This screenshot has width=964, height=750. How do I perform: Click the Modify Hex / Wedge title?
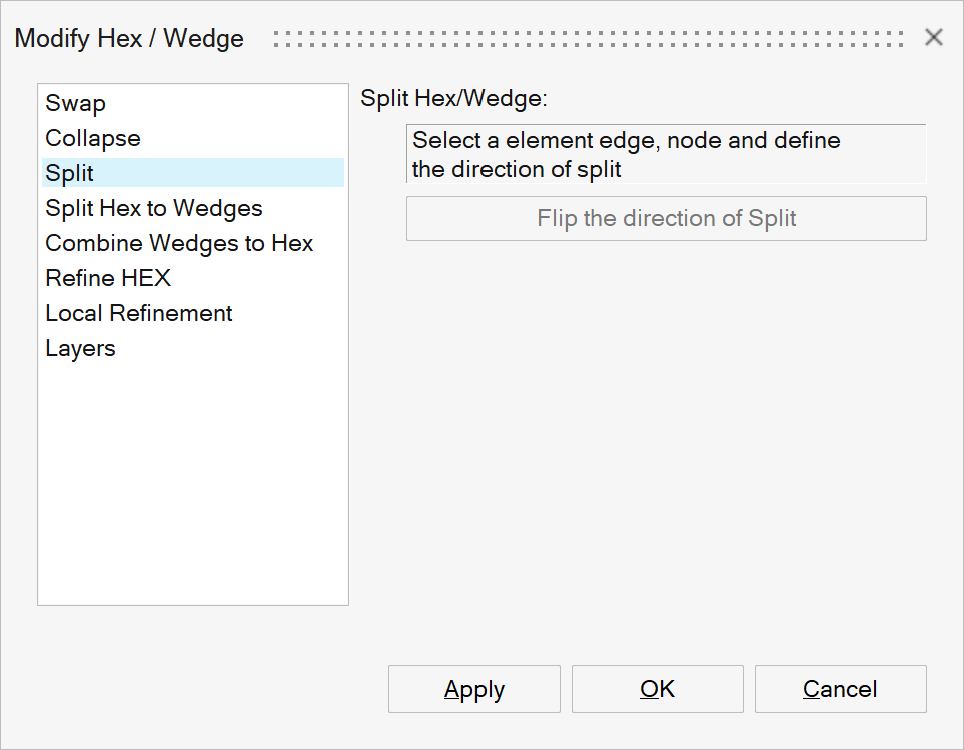[x=129, y=39]
